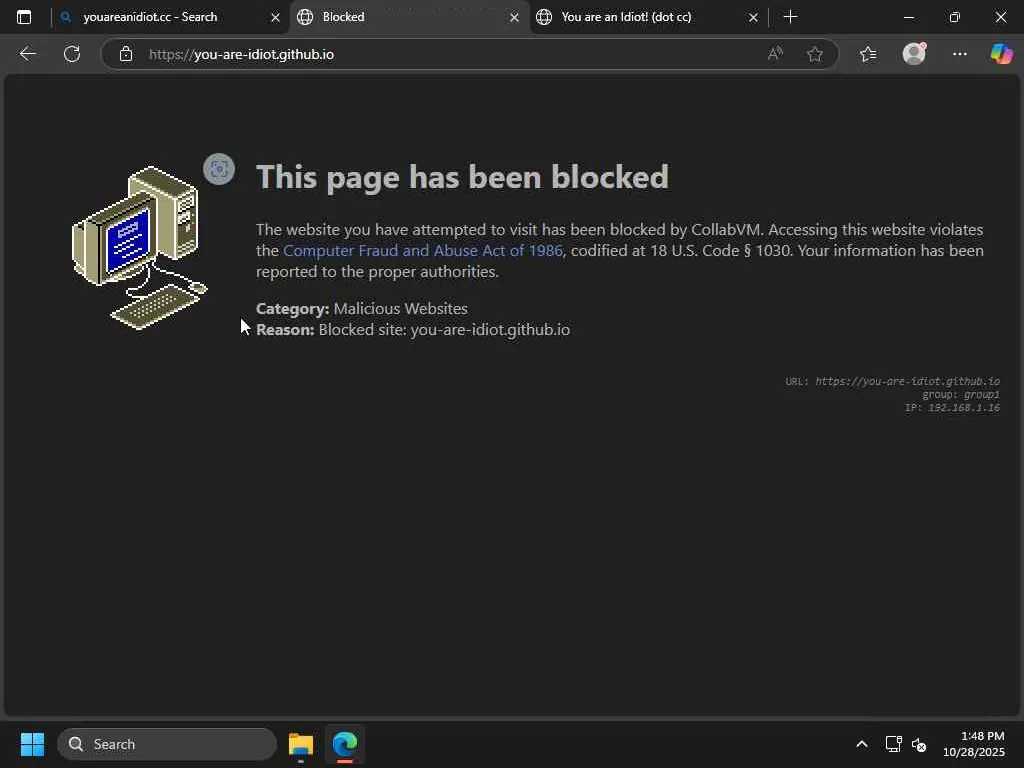Click the visual search icon beside computer image
The height and width of the screenshot is (768, 1024).
pyautogui.click(x=219, y=169)
